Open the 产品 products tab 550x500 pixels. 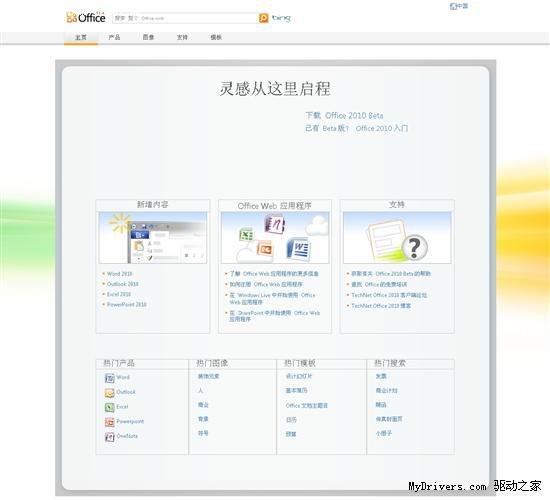pyautogui.click(x=114, y=37)
